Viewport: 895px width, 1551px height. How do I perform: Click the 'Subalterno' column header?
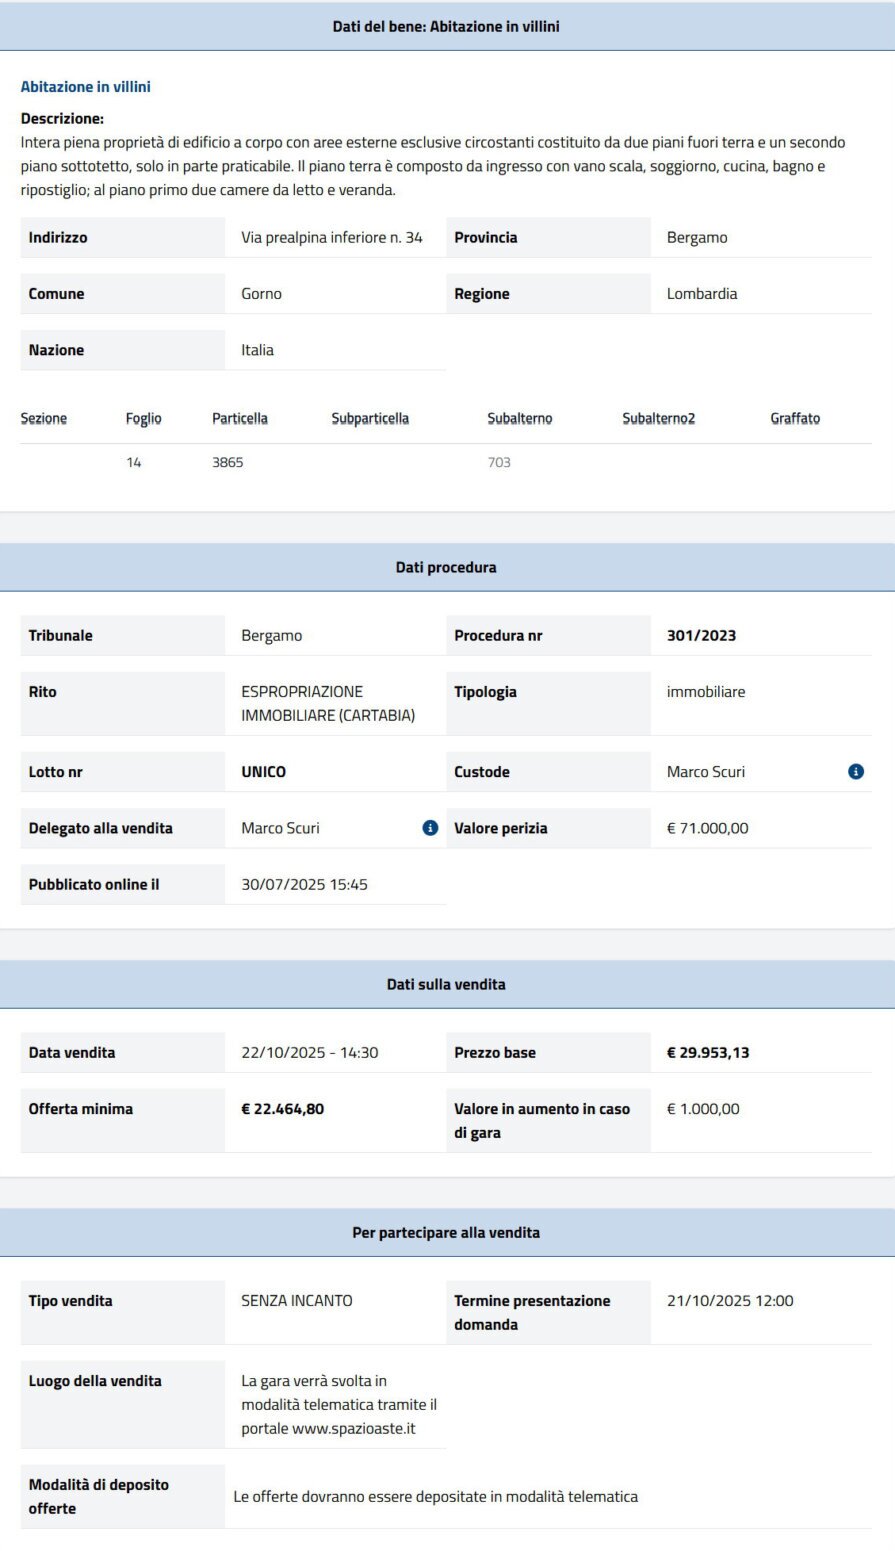[519, 419]
